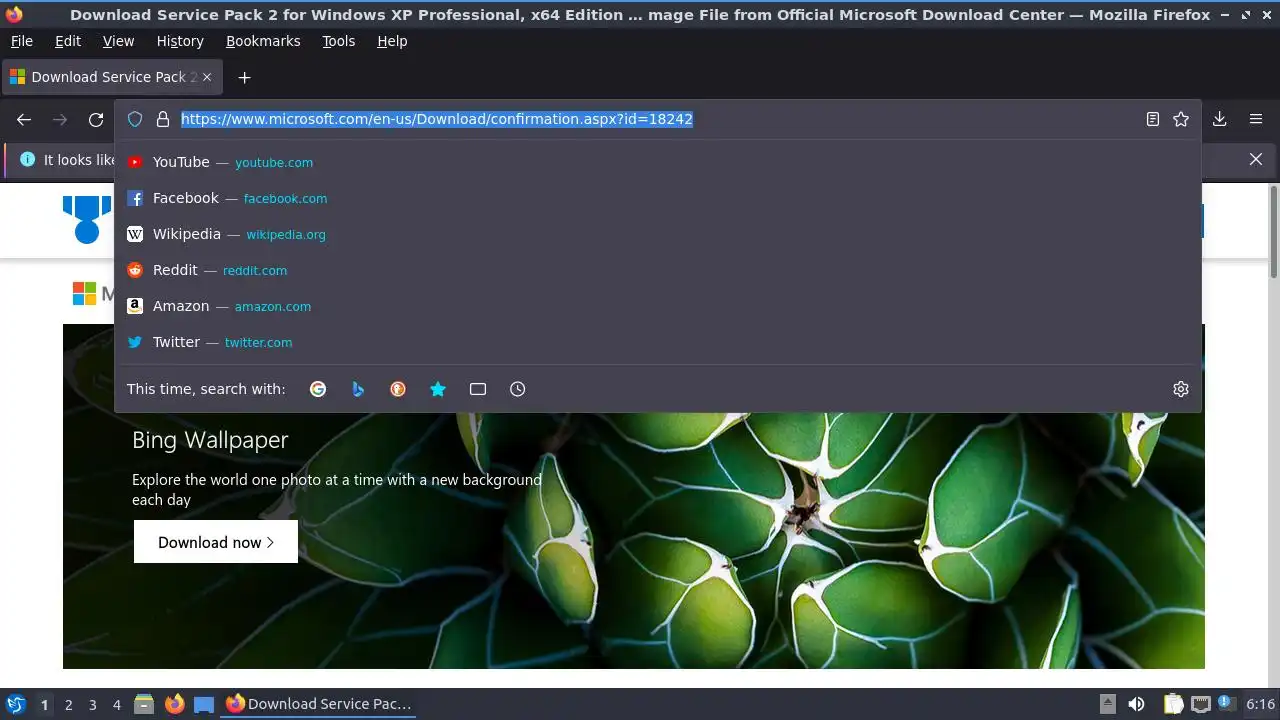This screenshot has width=1280, height=720.
Task: Search in history clock icon
Action: click(x=517, y=389)
